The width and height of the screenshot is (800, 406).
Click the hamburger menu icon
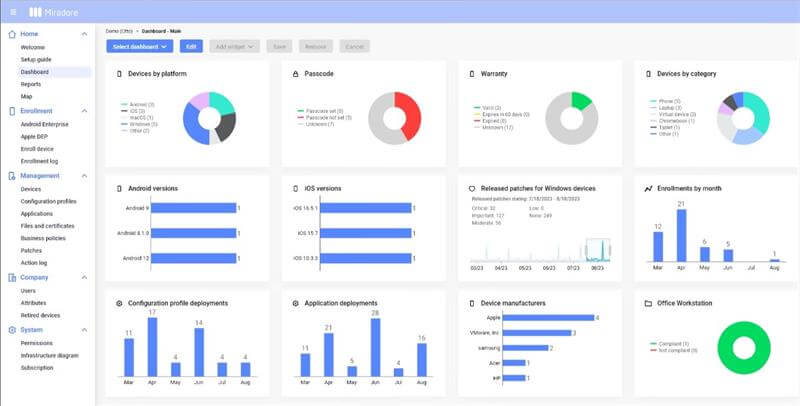point(13,12)
